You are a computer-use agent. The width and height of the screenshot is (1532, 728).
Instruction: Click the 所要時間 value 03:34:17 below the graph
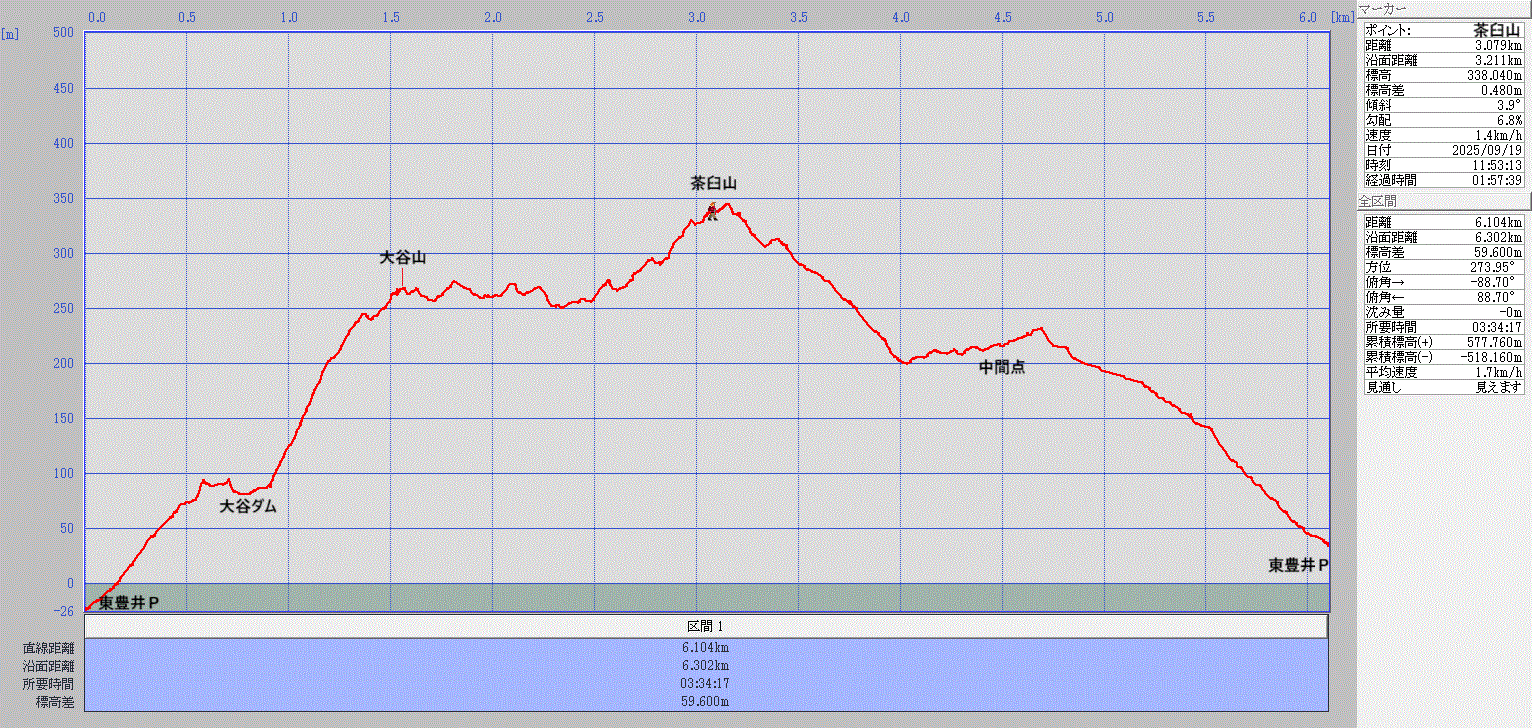(706, 683)
